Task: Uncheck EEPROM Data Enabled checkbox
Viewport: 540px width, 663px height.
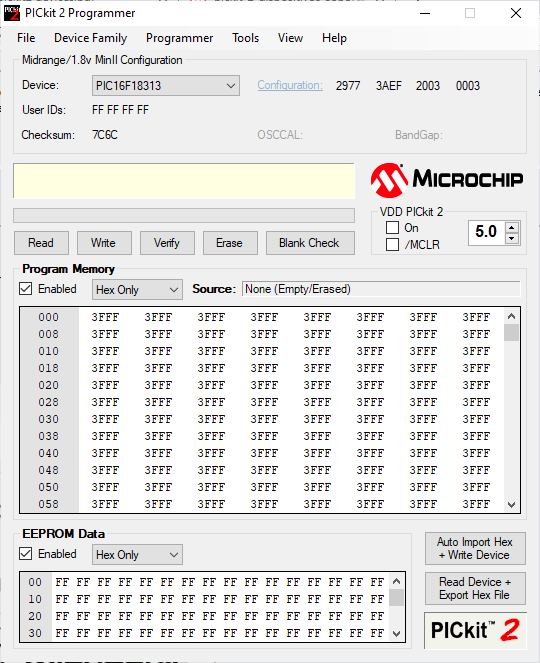Action: click(x=26, y=553)
